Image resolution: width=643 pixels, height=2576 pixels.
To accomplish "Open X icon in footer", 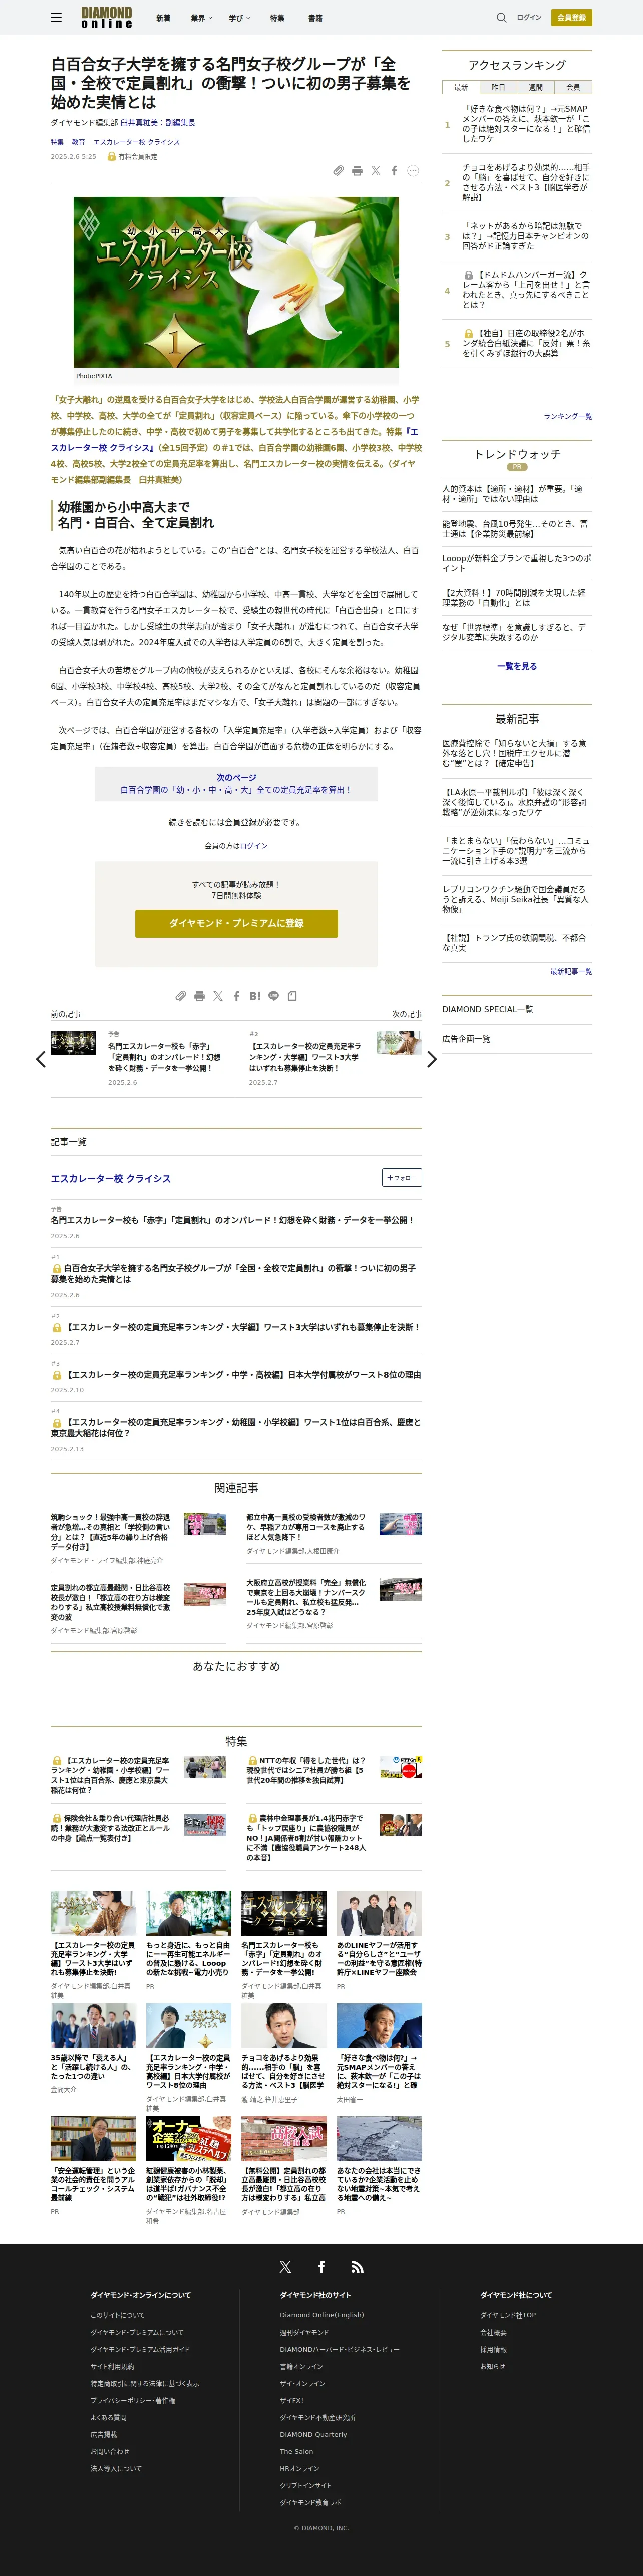I will click(x=285, y=2267).
